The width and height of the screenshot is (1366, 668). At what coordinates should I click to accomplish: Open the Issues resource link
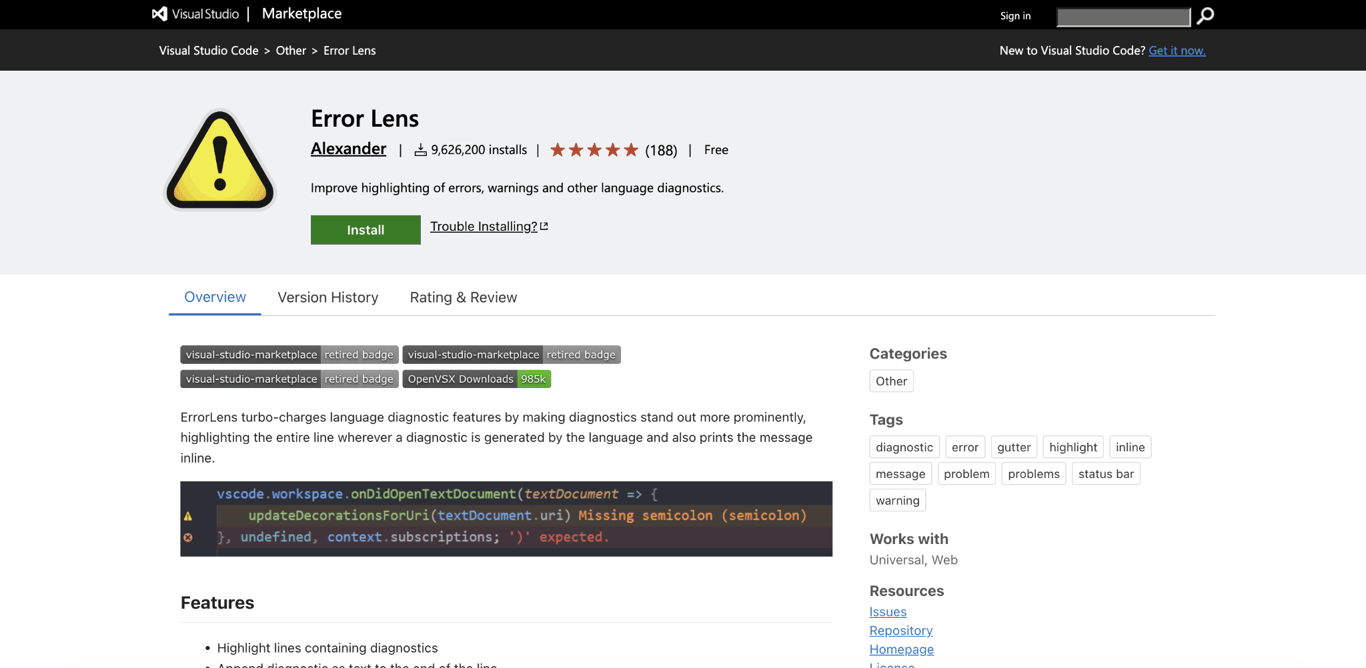(x=888, y=612)
